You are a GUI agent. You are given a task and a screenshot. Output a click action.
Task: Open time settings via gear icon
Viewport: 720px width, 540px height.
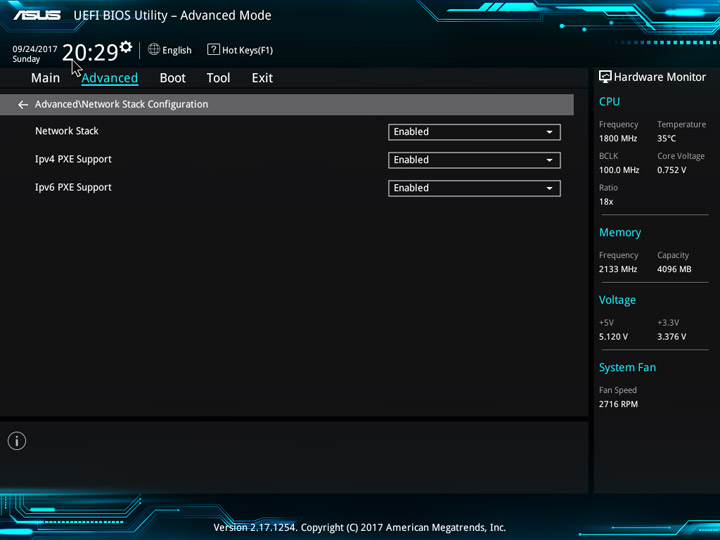[x=126, y=46]
